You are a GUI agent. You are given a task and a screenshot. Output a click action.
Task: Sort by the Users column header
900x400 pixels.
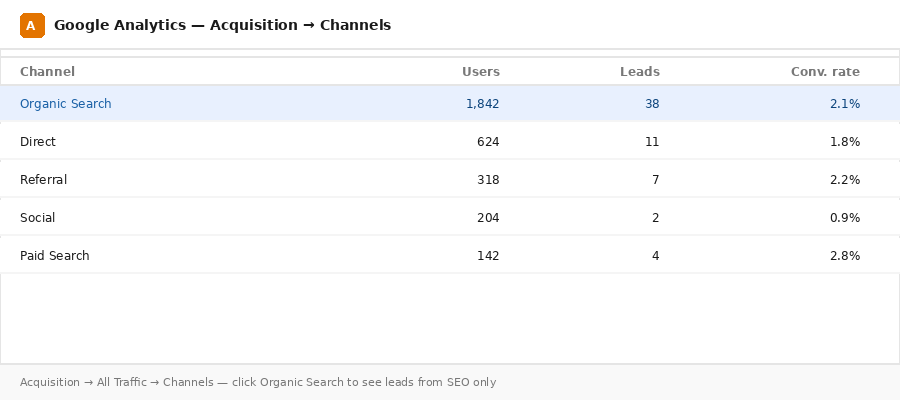click(481, 72)
